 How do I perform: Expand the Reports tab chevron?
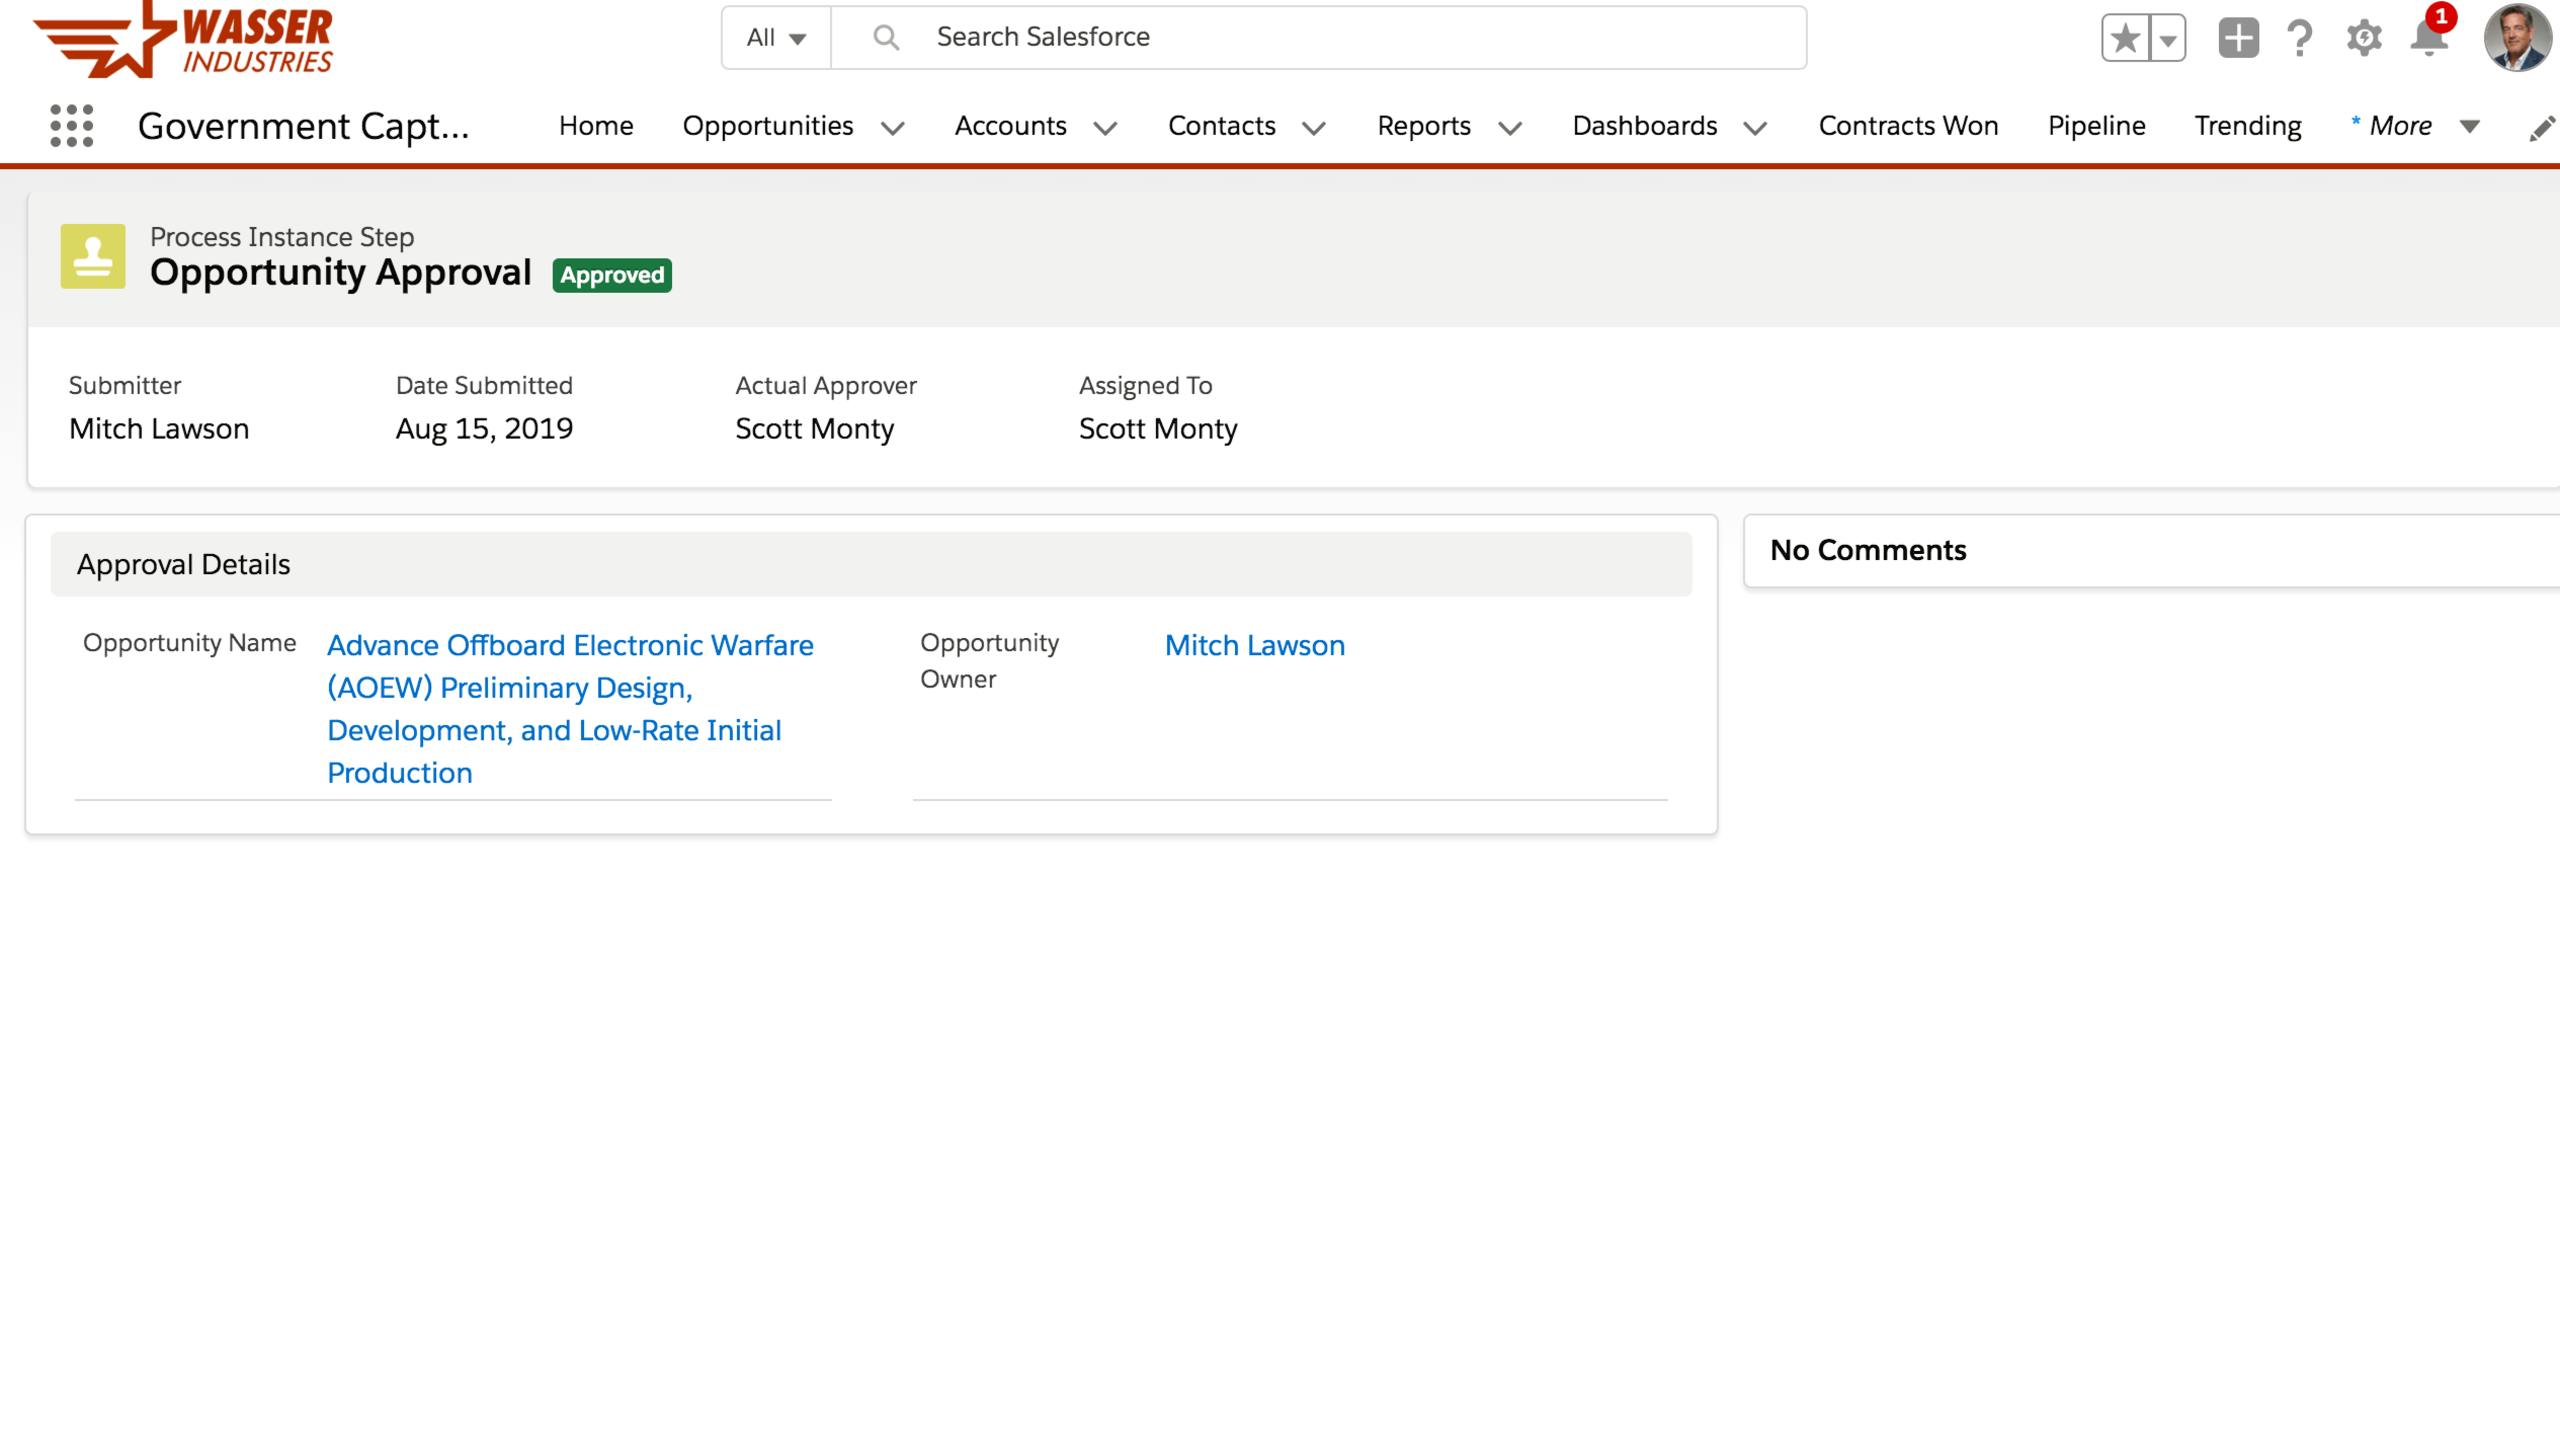[x=1510, y=128]
